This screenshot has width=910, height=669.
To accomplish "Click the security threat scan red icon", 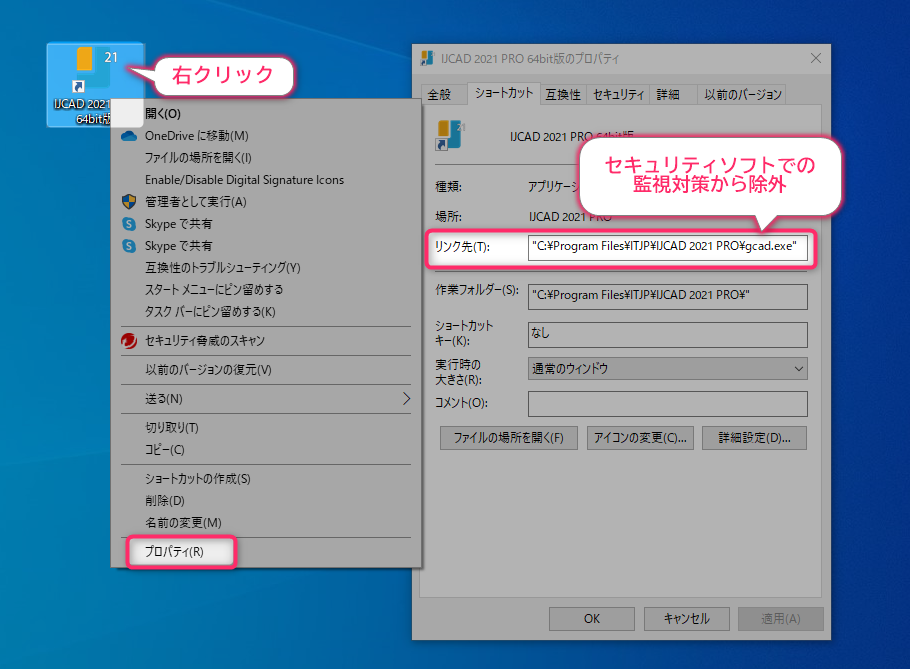I will pyautogui.click(x=129, y=341).
